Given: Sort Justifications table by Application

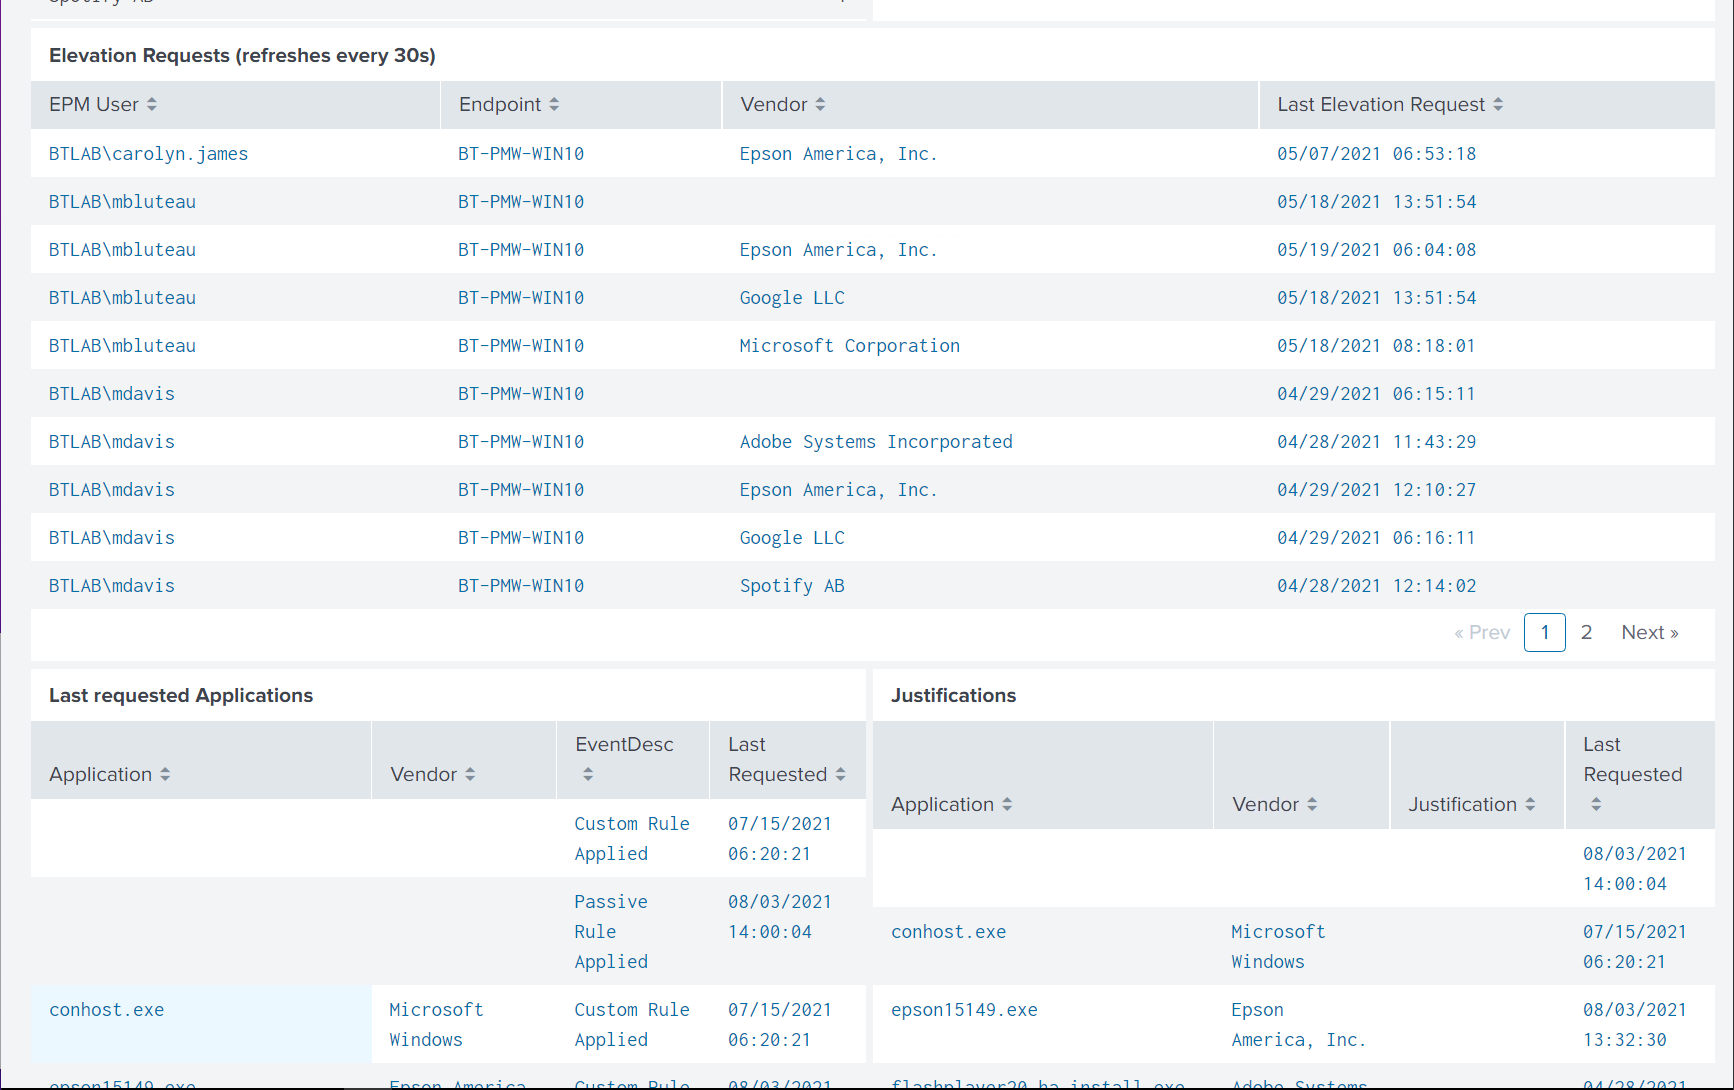Looking at the screenshot, I should pos(952,804).
